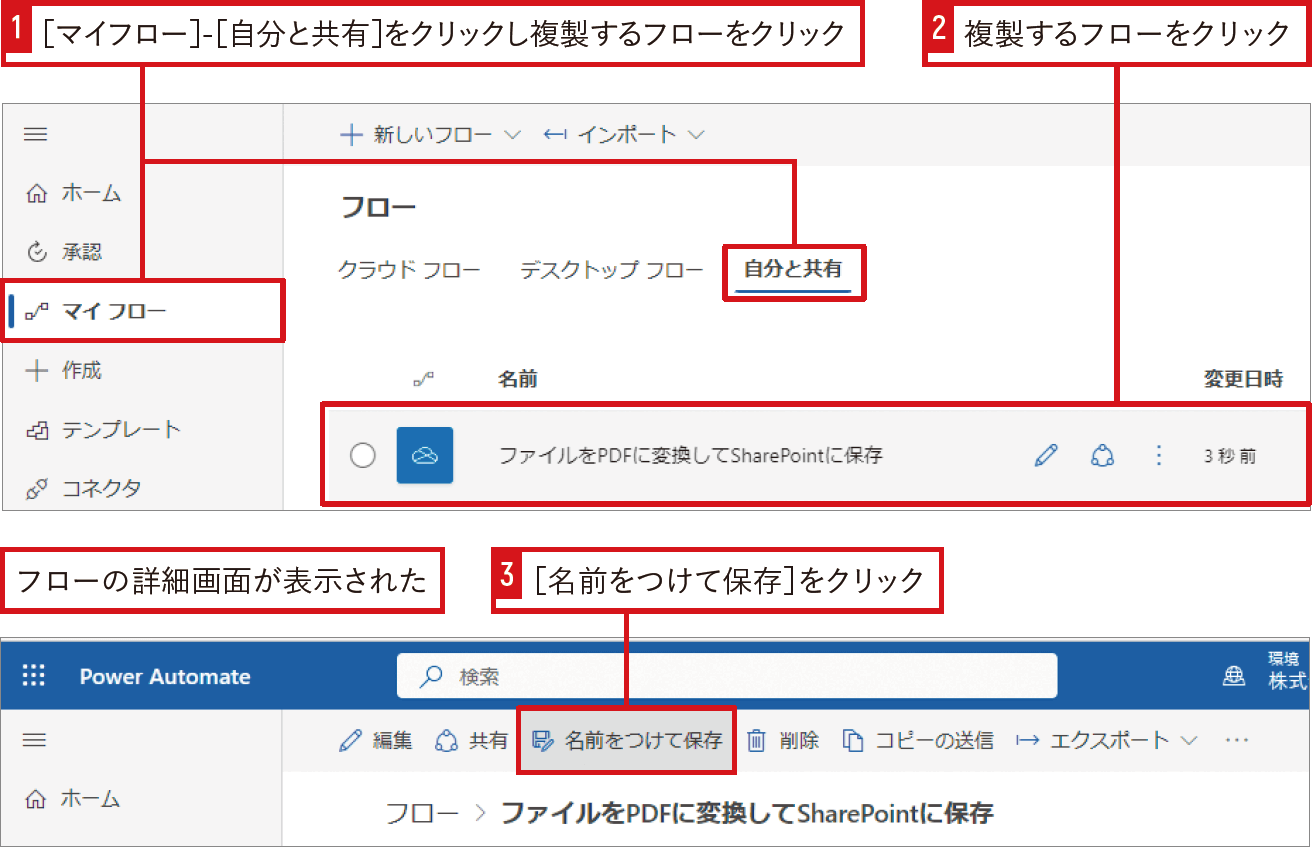This screenshot has height=847, width=1312.
Task: Open テンプレート in the sidebar
Action: pos(104,430)
